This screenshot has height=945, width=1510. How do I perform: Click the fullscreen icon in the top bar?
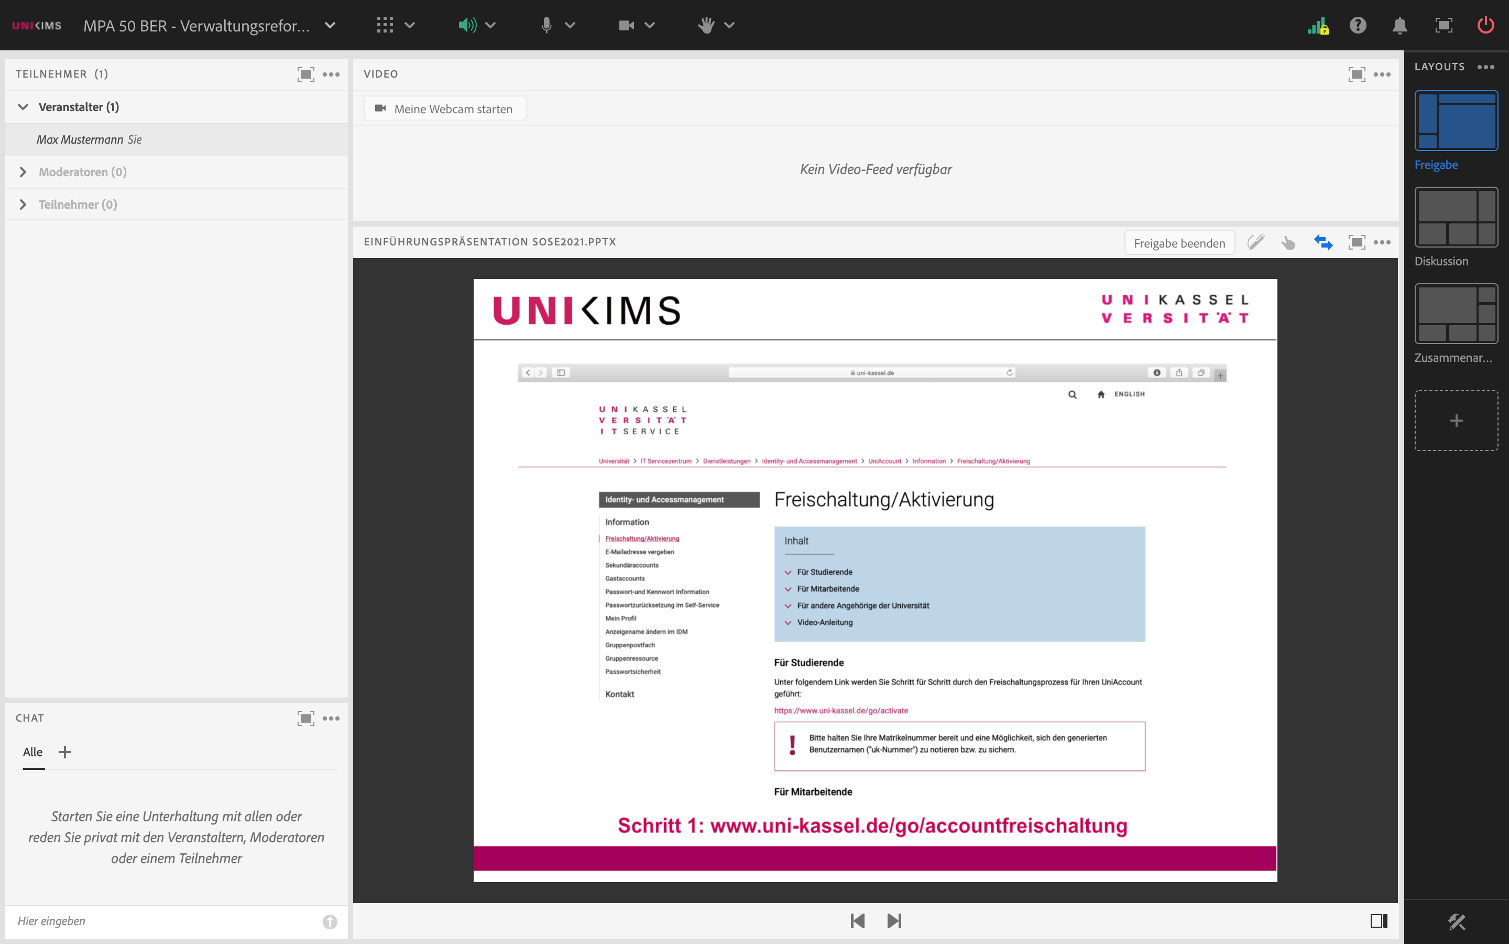1444,25
